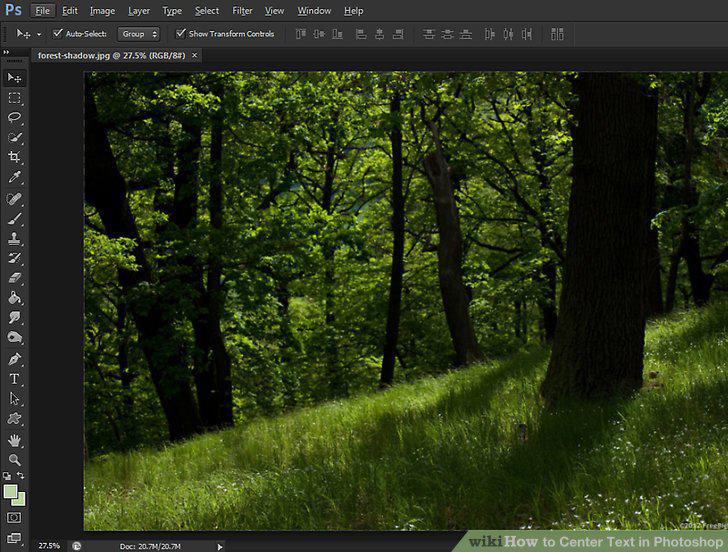
Task: Expand the Move tool preset picker arrow
Action: point(39,34)
